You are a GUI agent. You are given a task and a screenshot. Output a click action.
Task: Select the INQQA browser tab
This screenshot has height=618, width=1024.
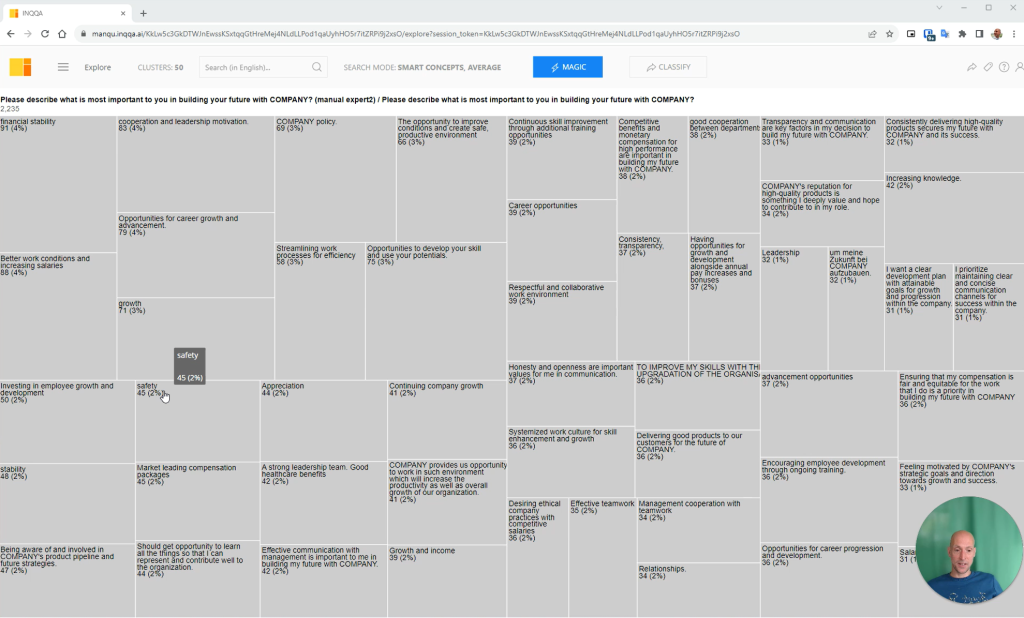tap(66, 13)
